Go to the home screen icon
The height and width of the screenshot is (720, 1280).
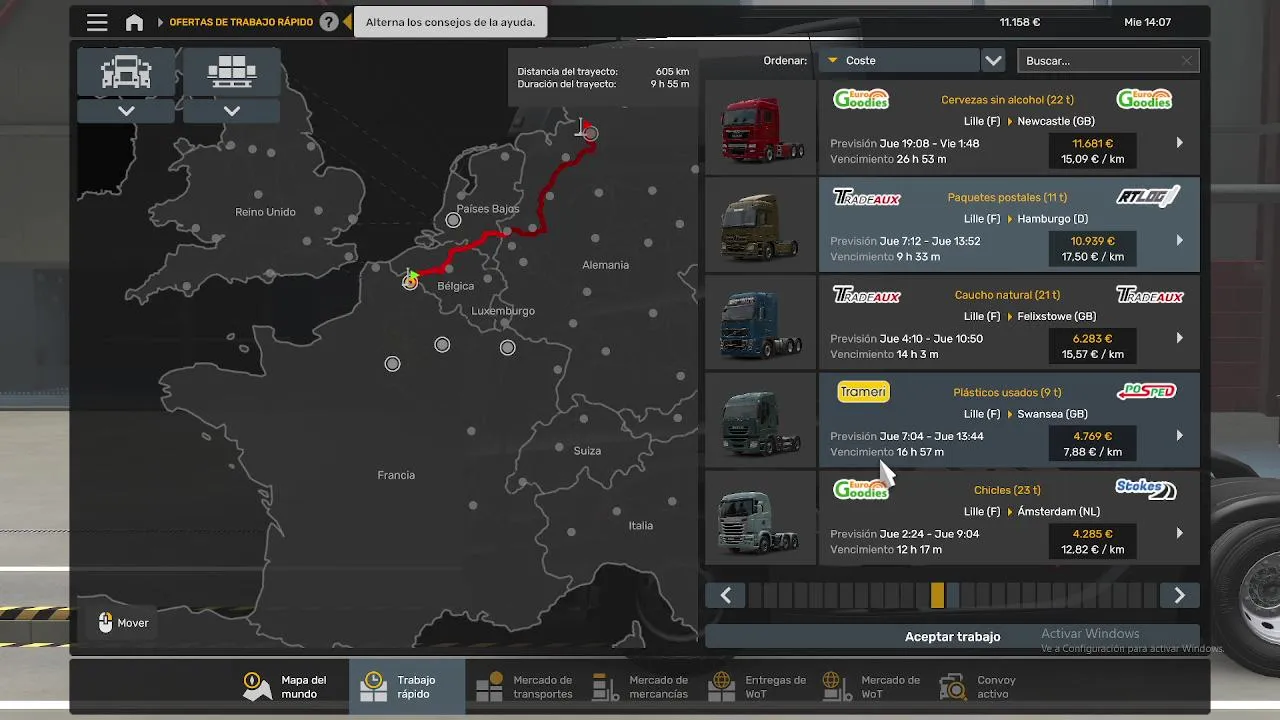coord(134,22)
